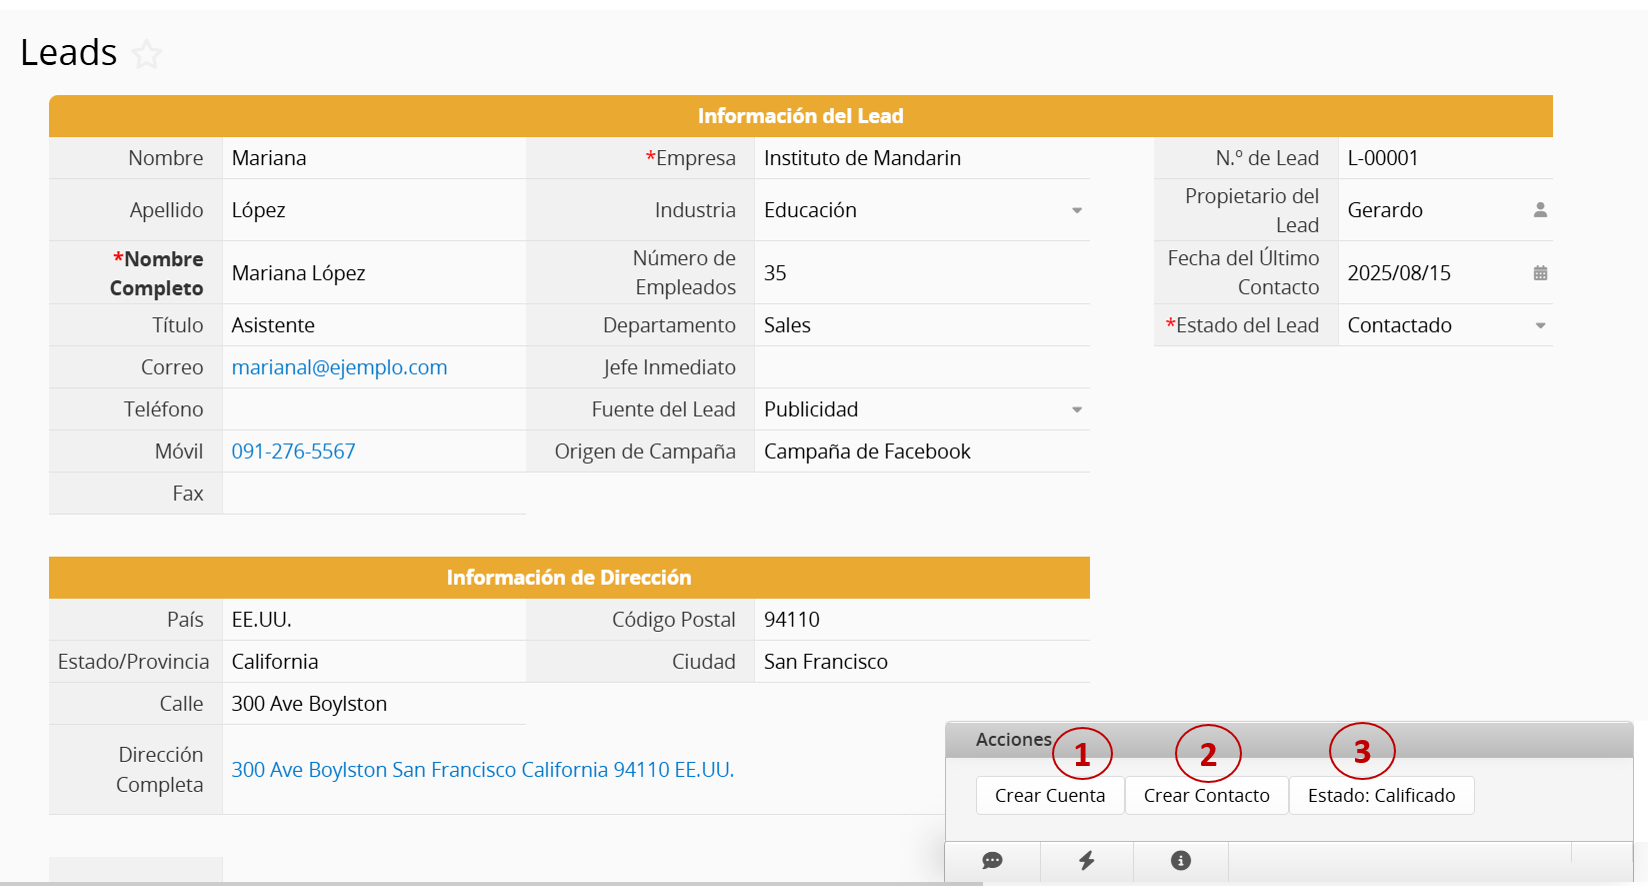
Task: Open the comments speech bubble icon
Action: [x=992, y=861]
